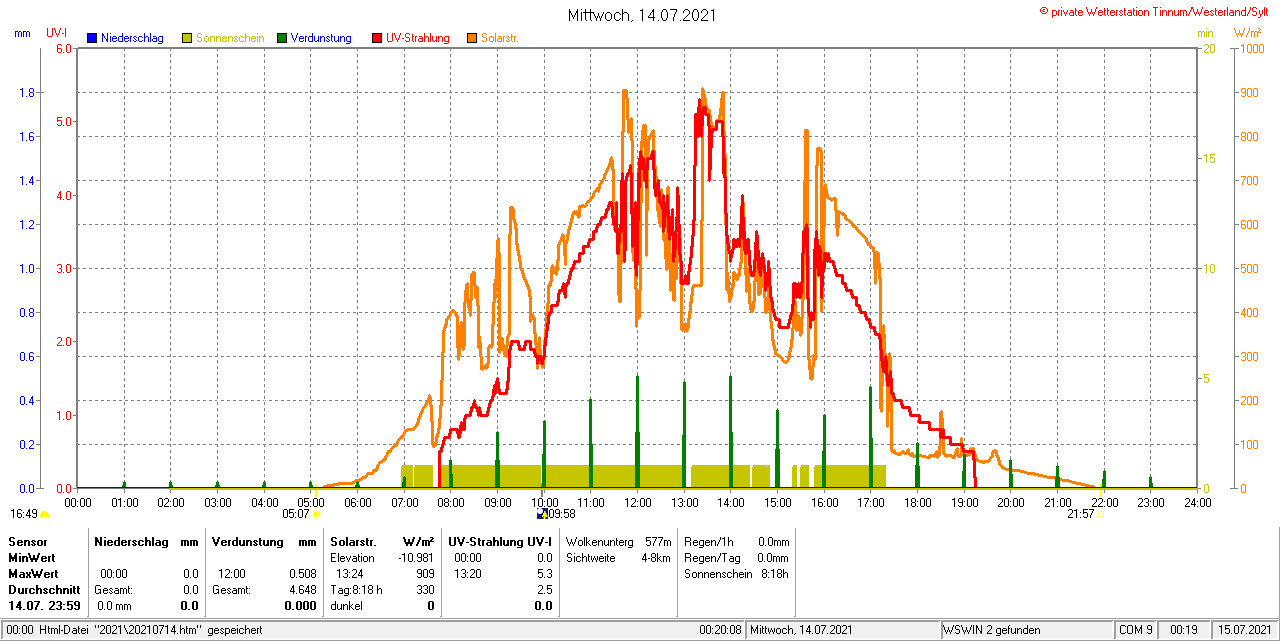
Task: Click the moon icon next to 16:49
Action: coord(44,514)
